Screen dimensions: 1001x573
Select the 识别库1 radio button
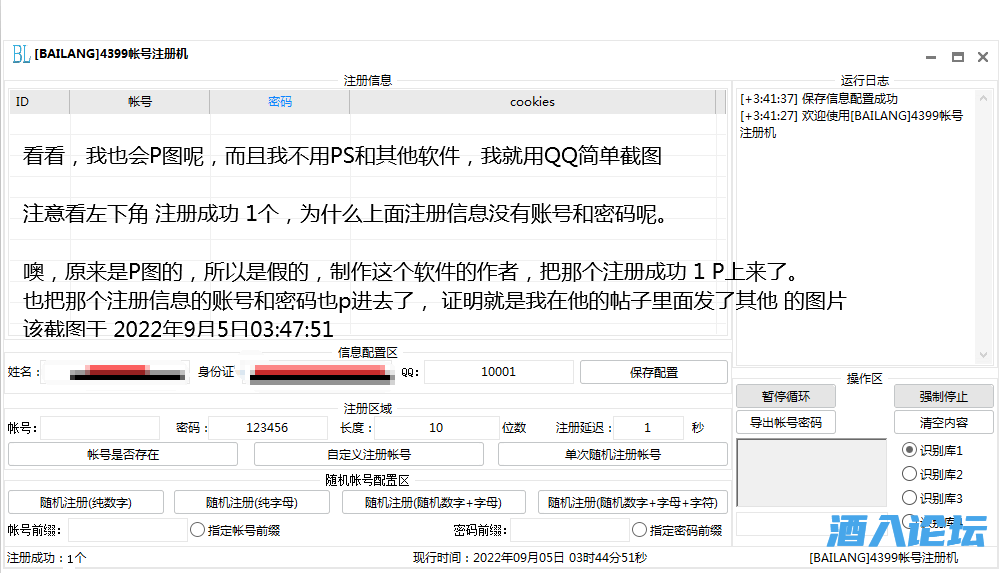click(909, 450)
